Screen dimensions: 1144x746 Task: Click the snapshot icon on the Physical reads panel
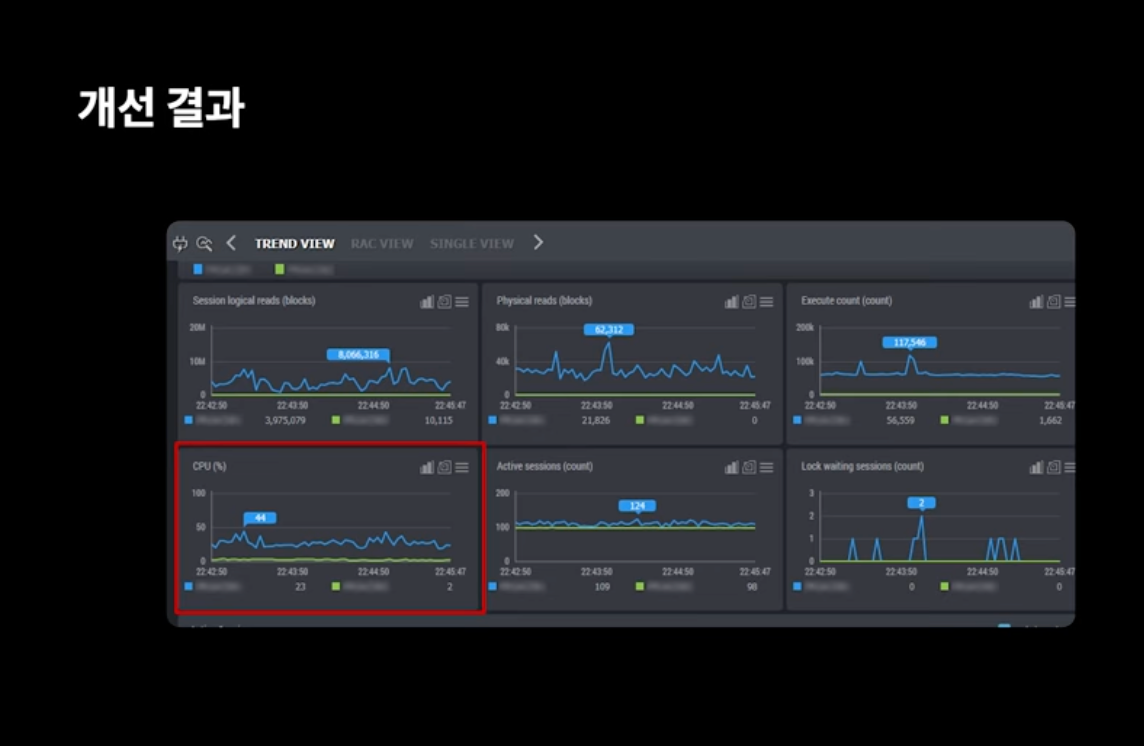coord(749,301)
